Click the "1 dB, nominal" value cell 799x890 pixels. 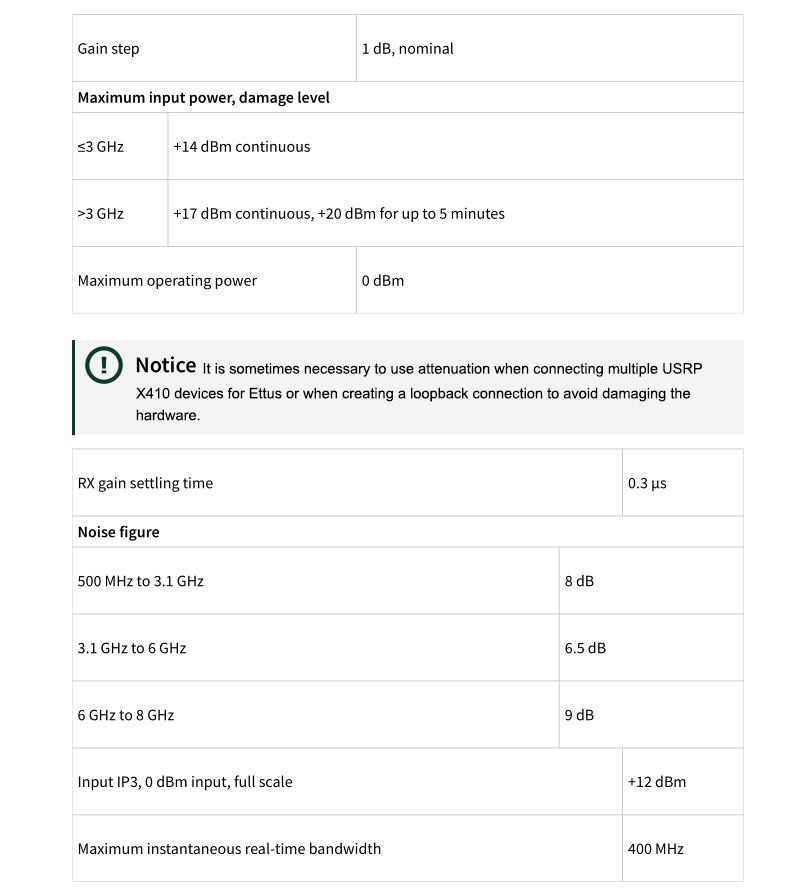(x=407, y=49)
